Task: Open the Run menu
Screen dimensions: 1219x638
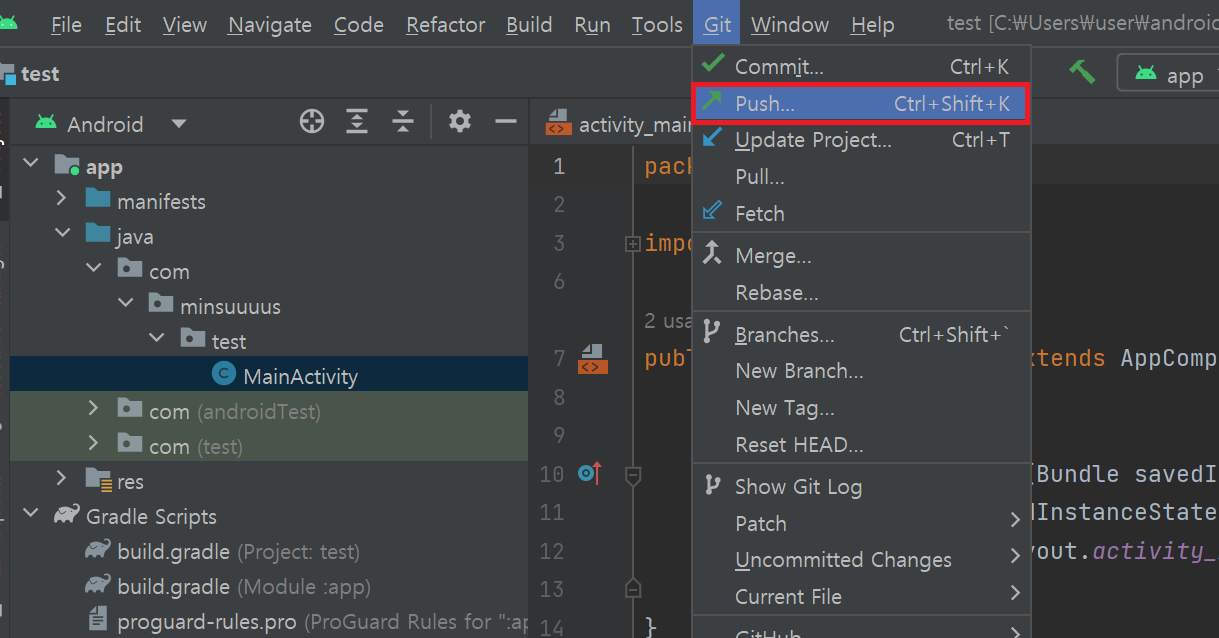Action: click(592, 25)
